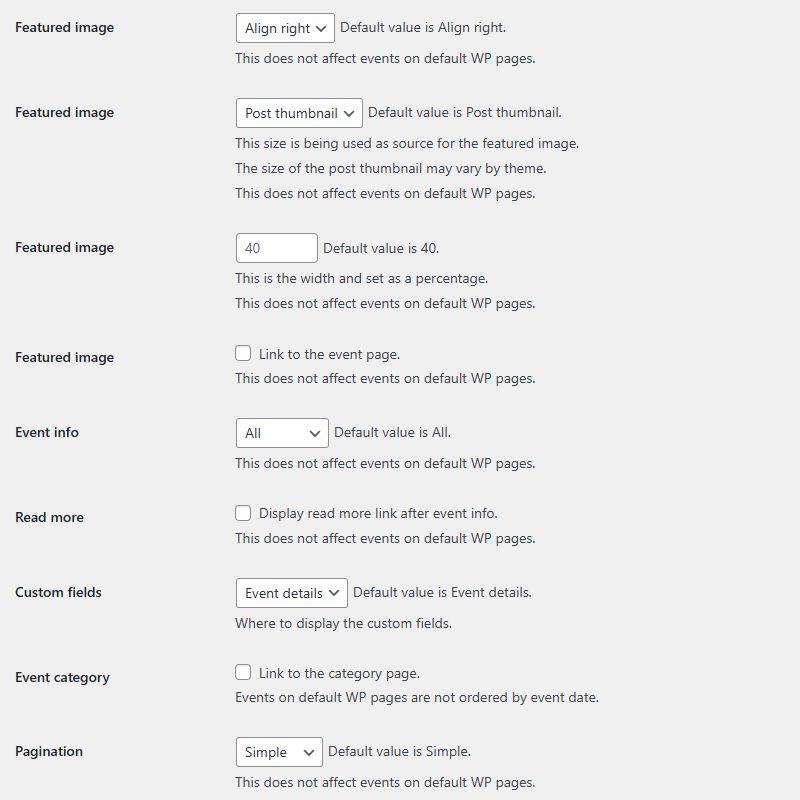This screenshot has height=800, width=800.
Task: Click the text Display read more link after event info
Action: tap(377, 512)
